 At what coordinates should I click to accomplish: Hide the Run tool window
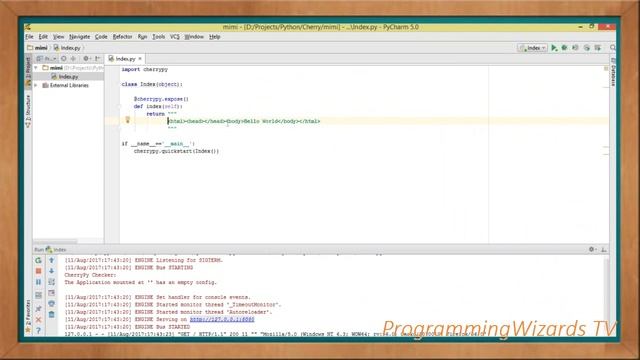pos(604,249)
